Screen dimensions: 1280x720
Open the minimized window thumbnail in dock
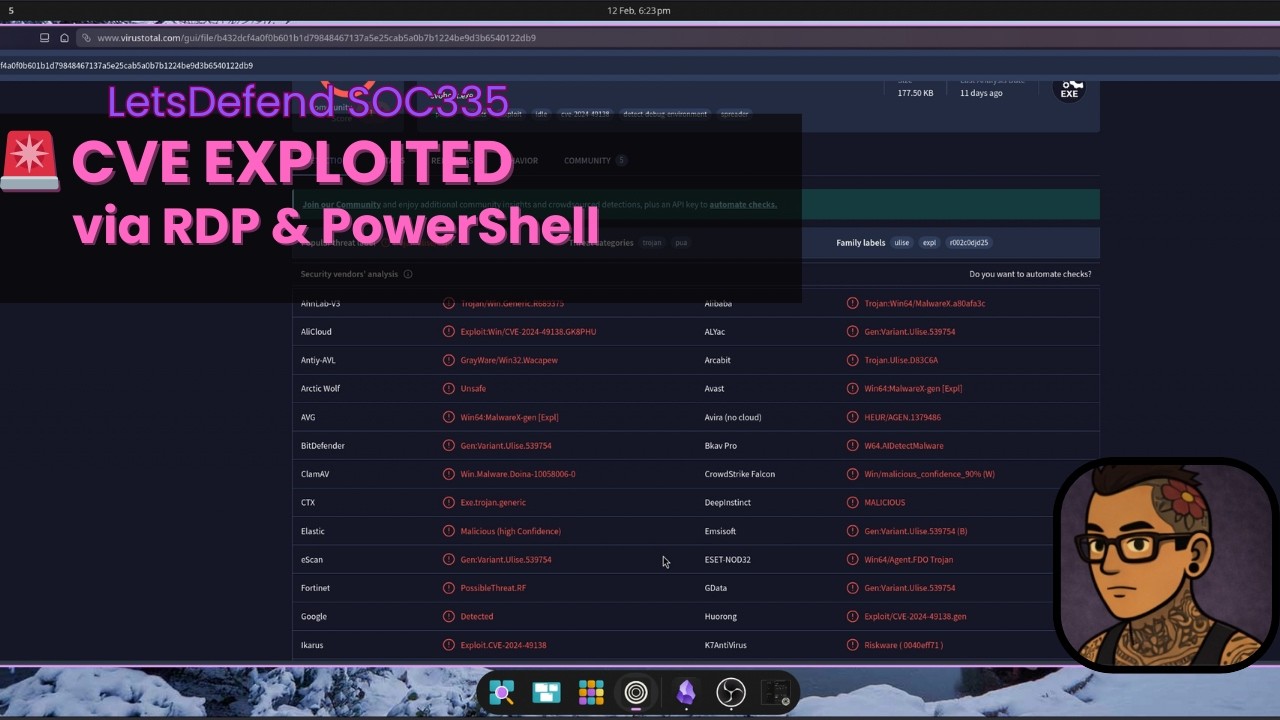tap(776, 692)
